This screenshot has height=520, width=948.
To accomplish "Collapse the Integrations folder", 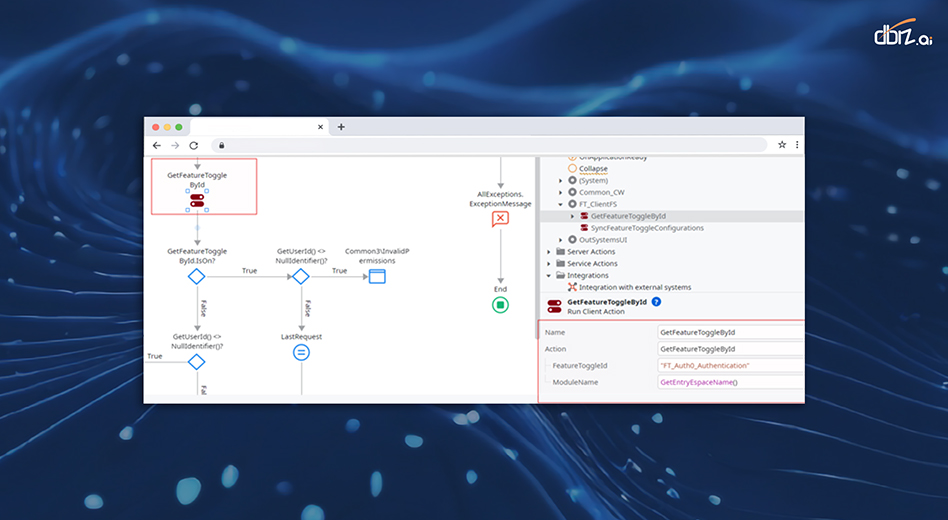I will 549,275.
